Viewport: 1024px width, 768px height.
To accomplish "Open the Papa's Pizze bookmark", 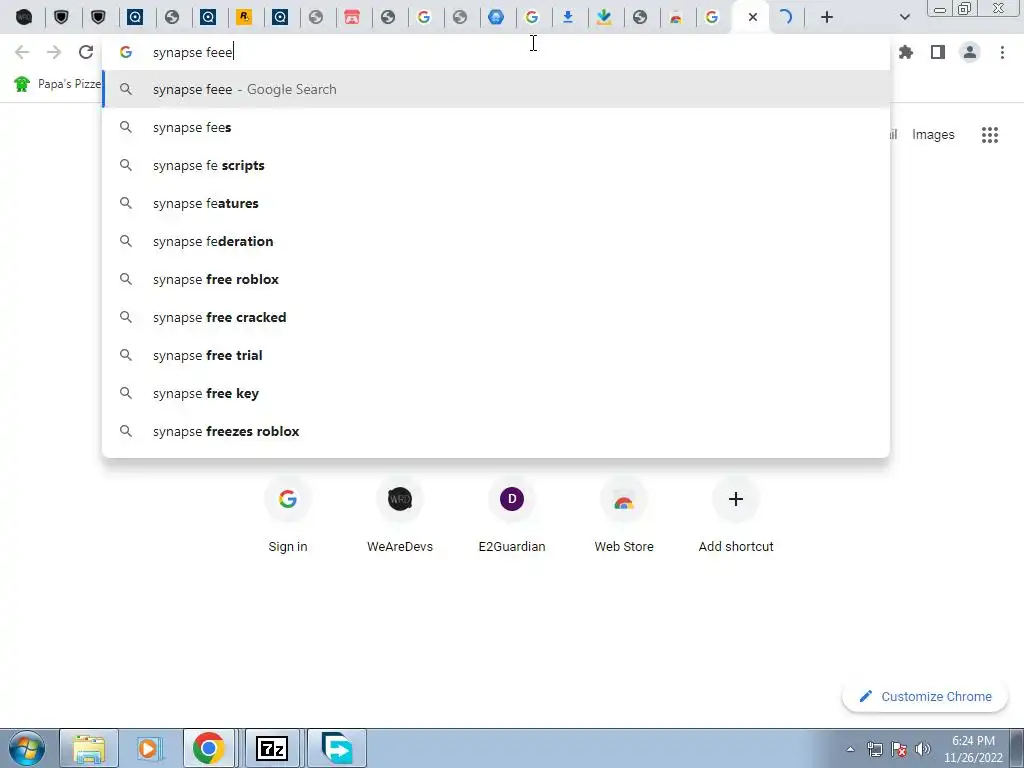I will point(57,84).
